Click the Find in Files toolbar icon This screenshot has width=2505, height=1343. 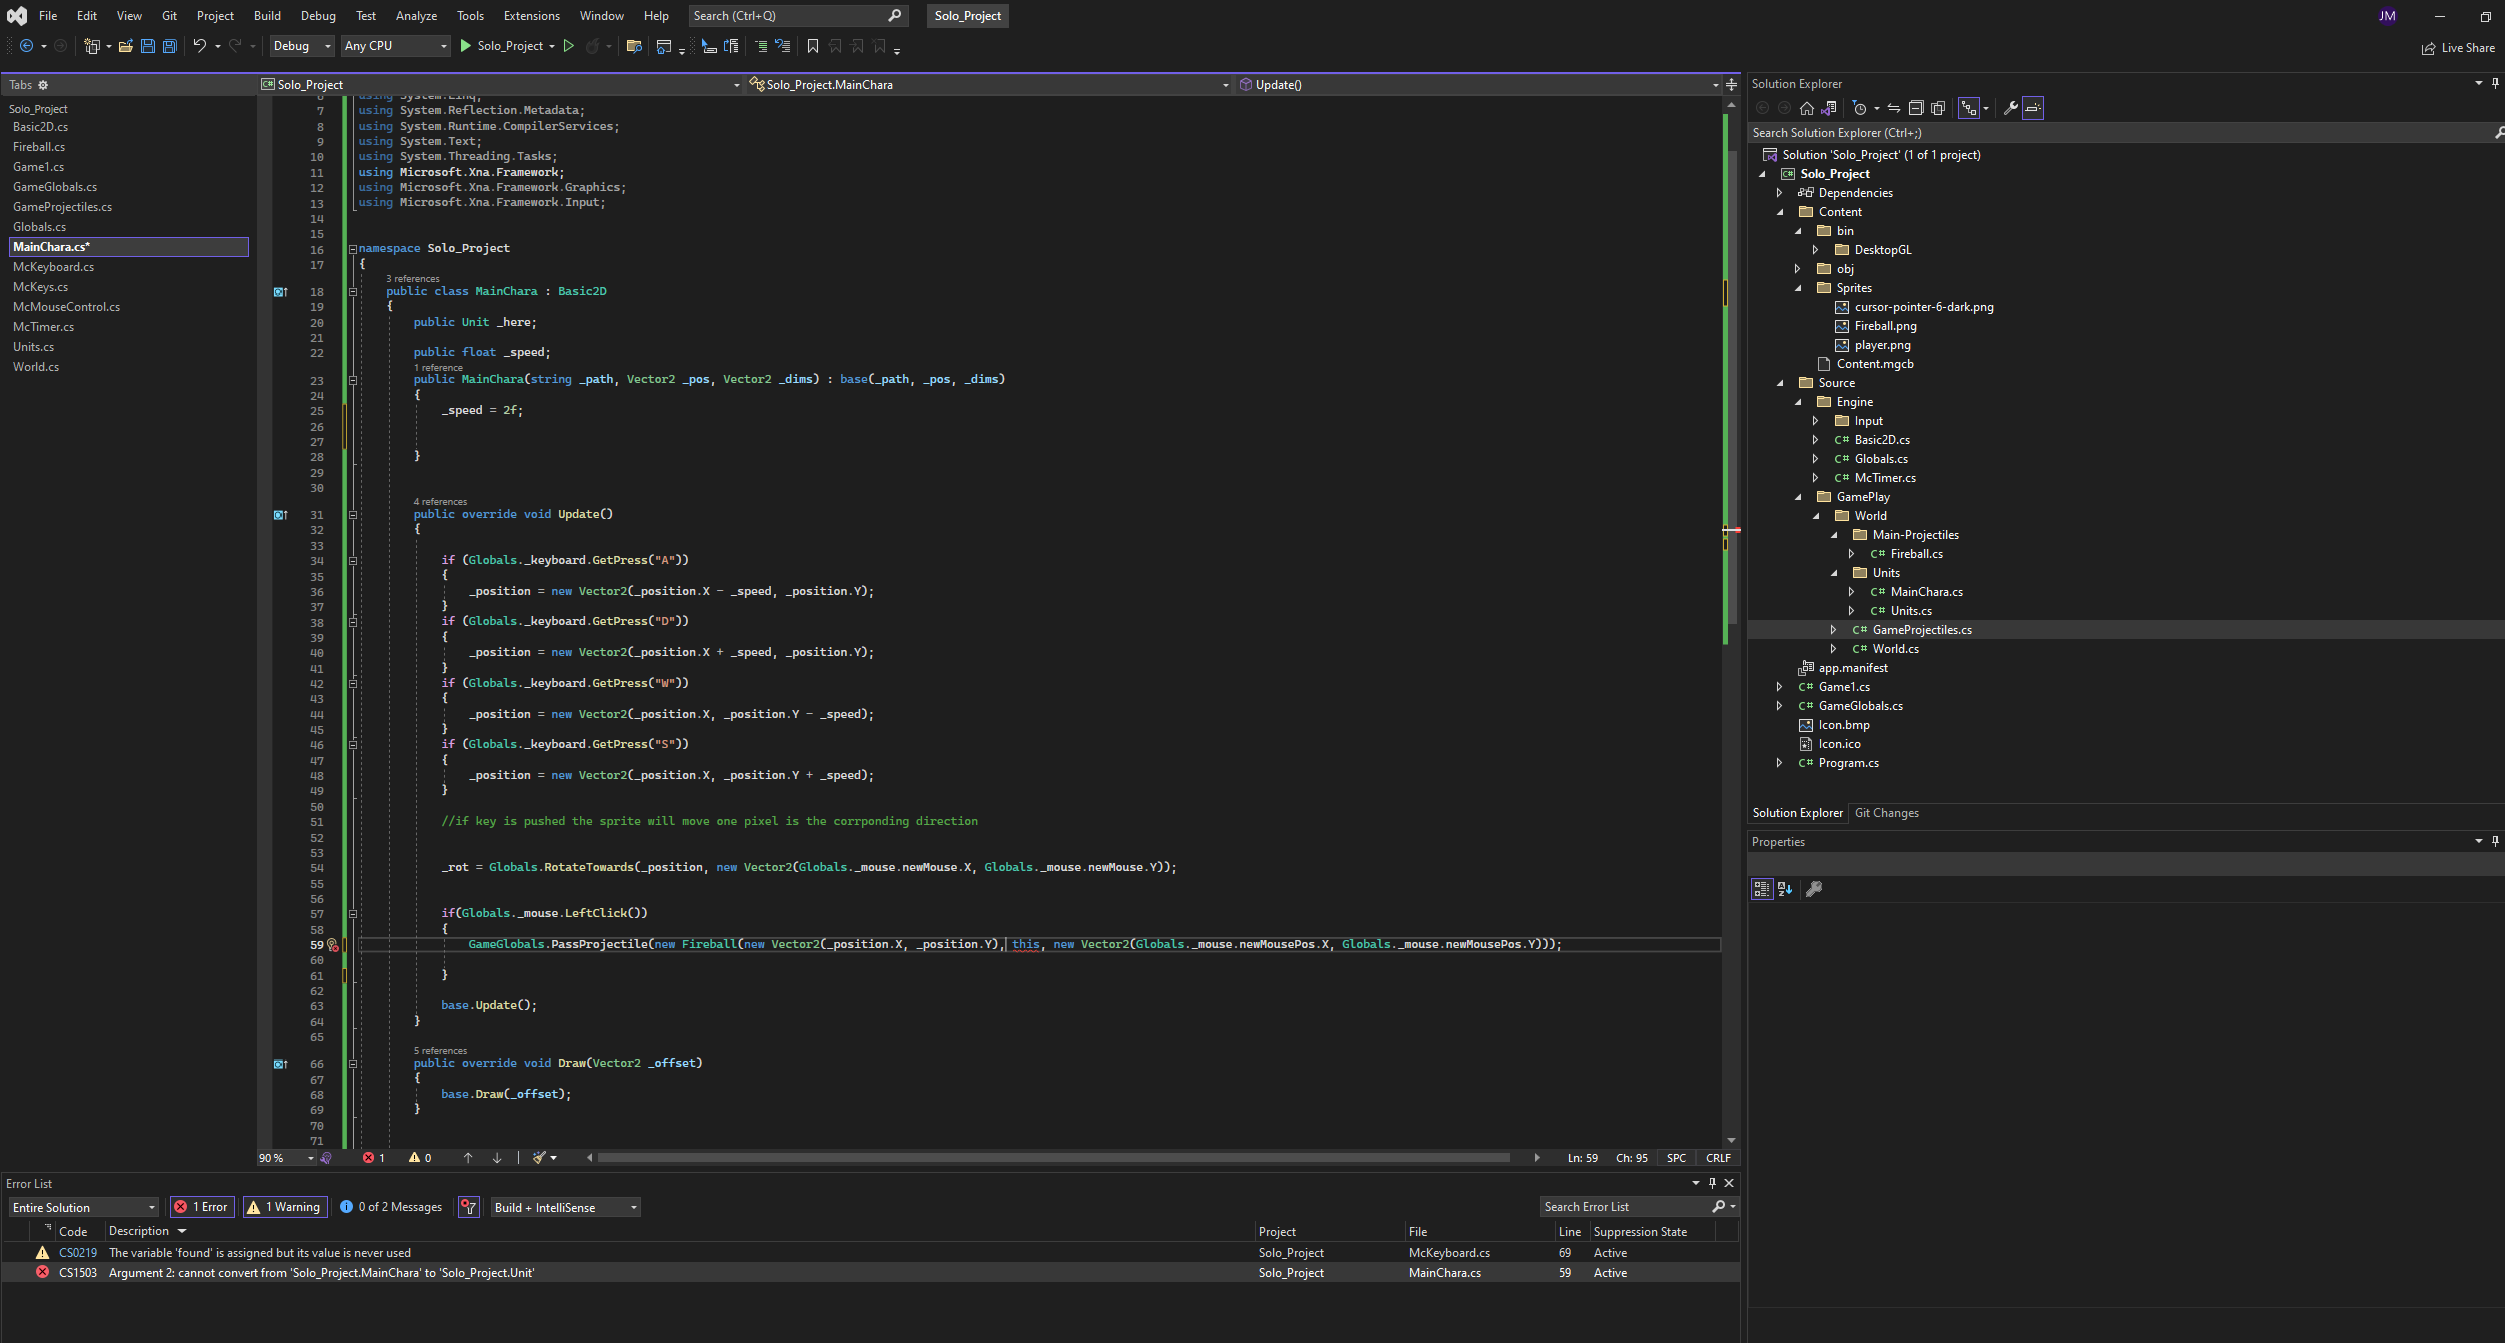tap(633, 46)
